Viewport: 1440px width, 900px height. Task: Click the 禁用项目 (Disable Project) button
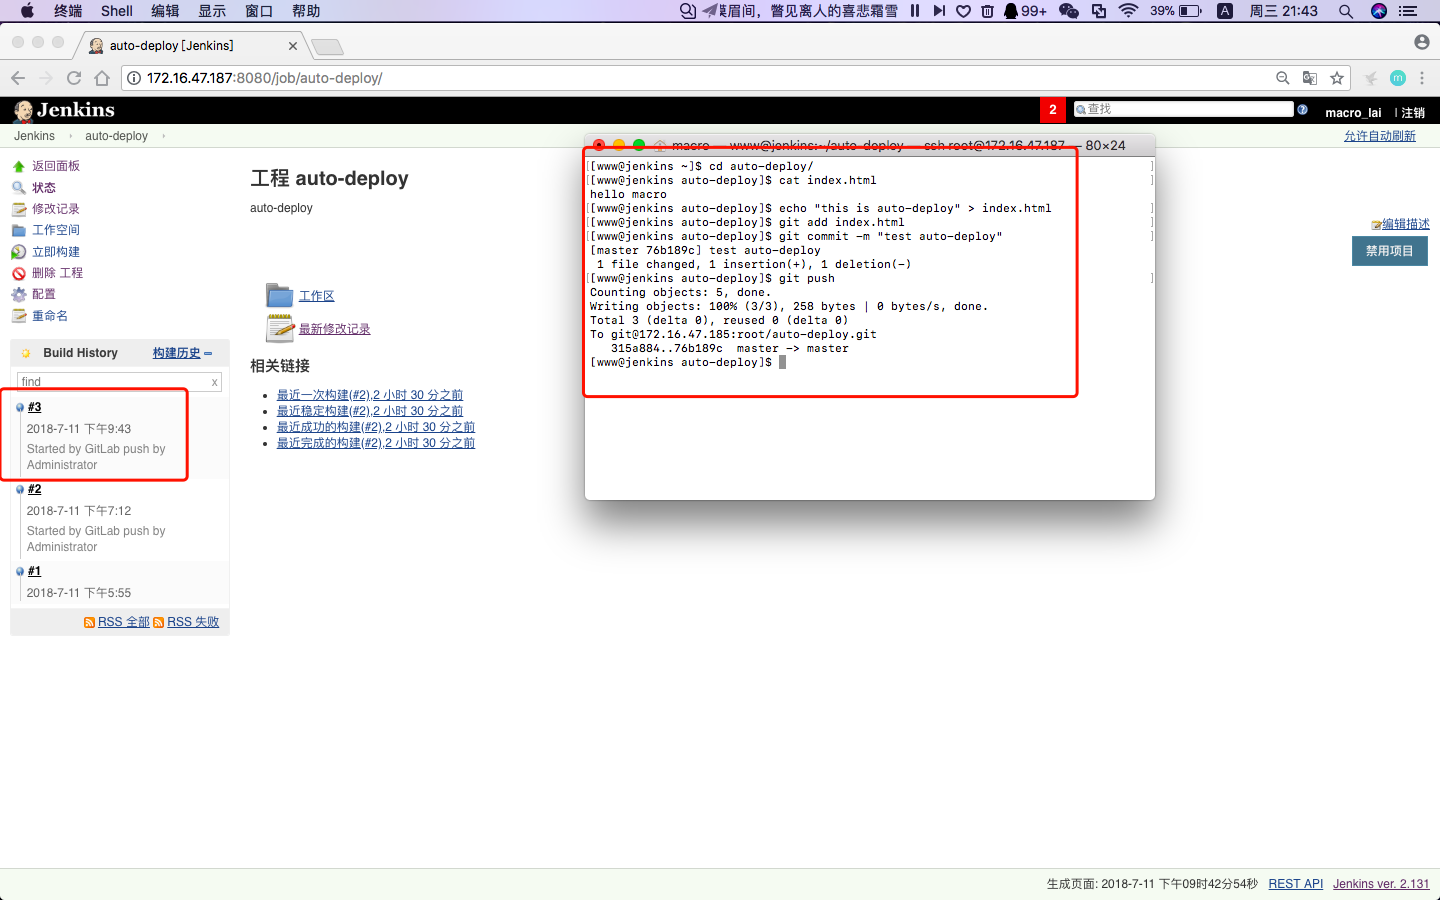1389,251
